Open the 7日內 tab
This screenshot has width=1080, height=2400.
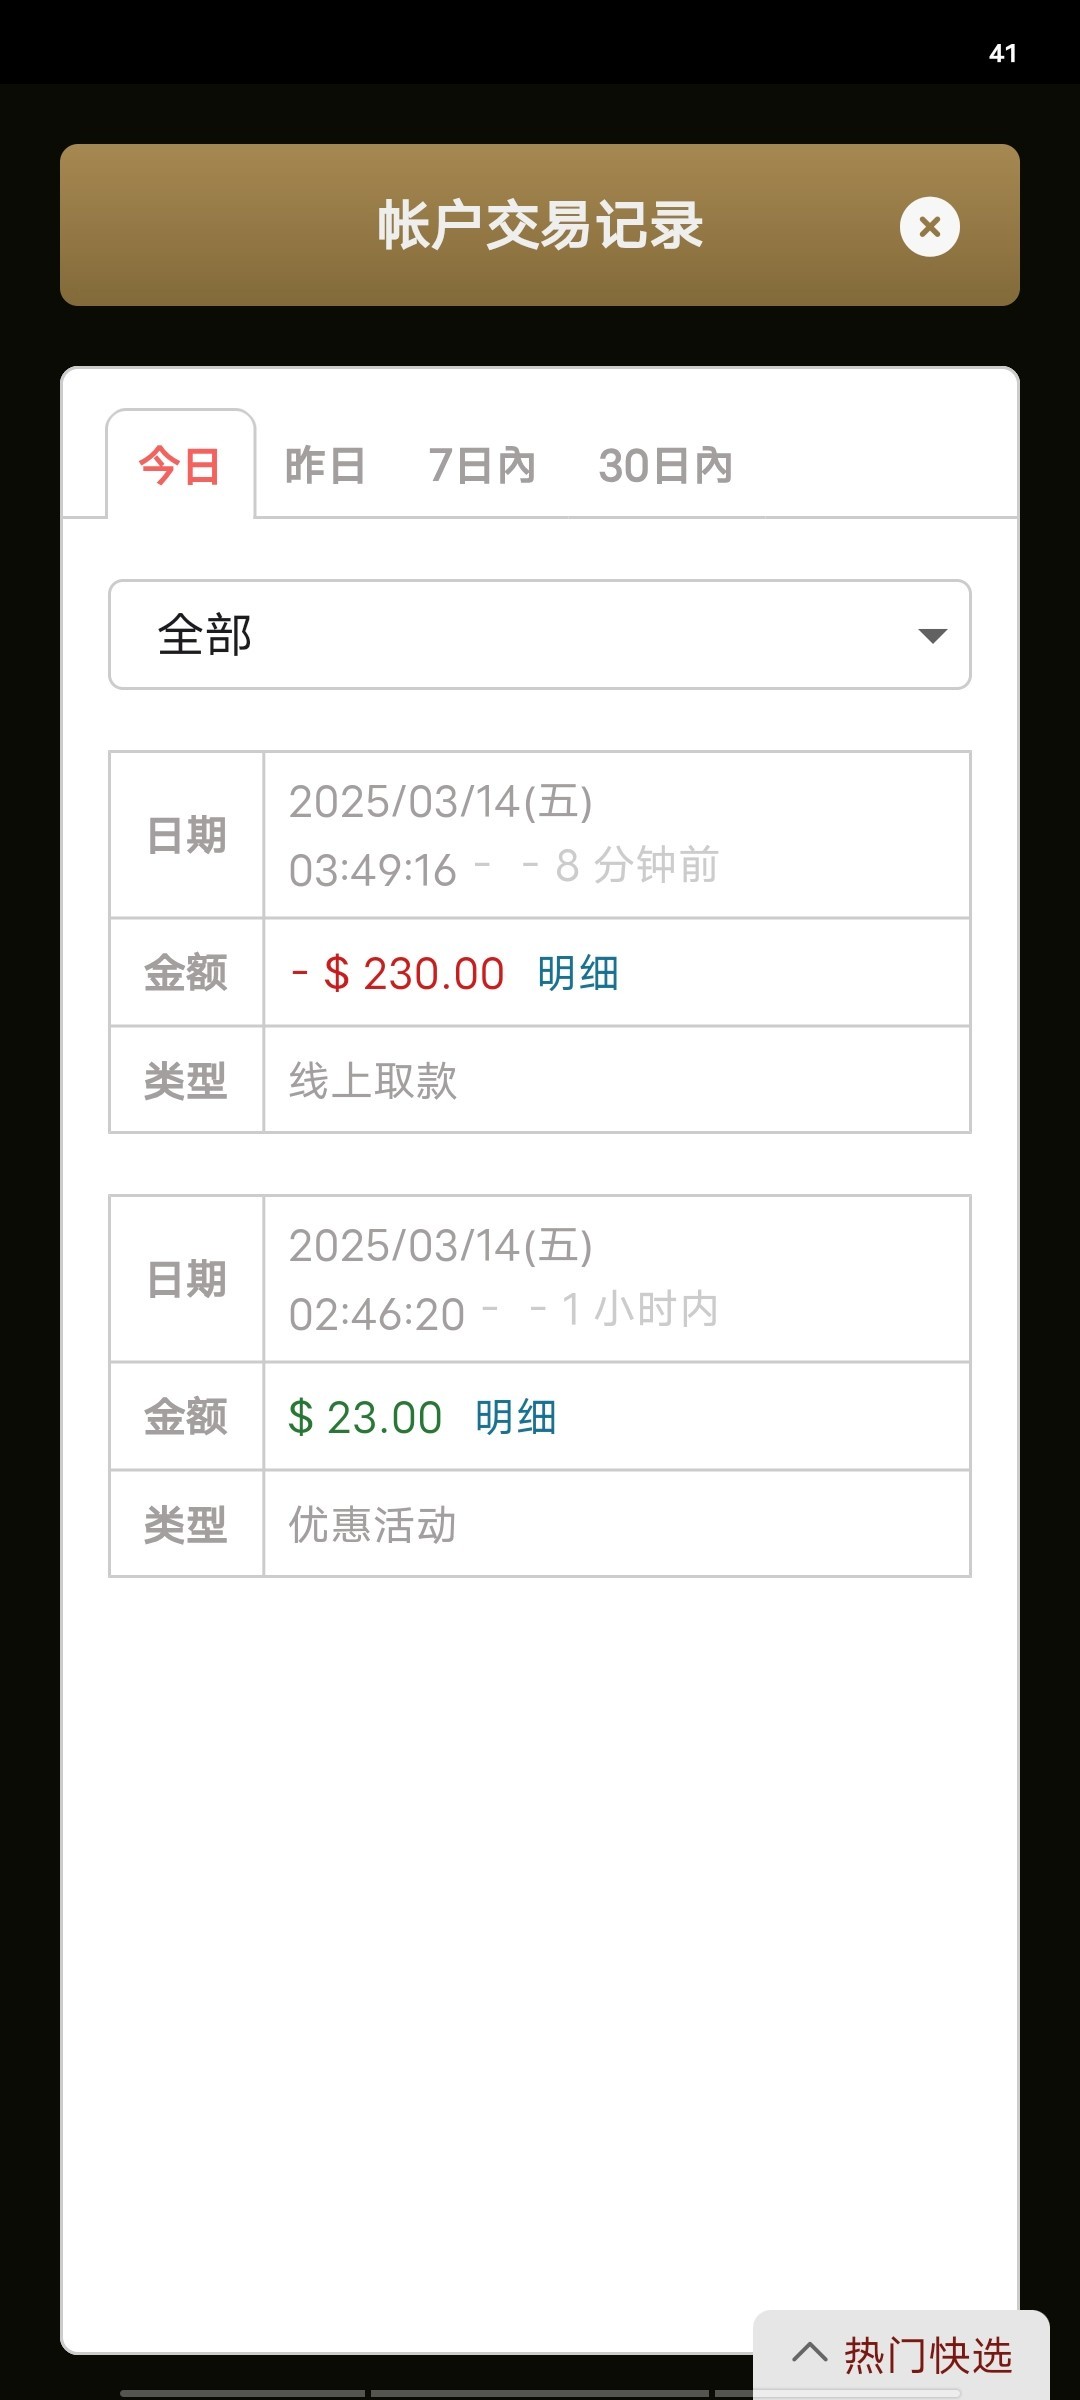click(x=482, y=466)
